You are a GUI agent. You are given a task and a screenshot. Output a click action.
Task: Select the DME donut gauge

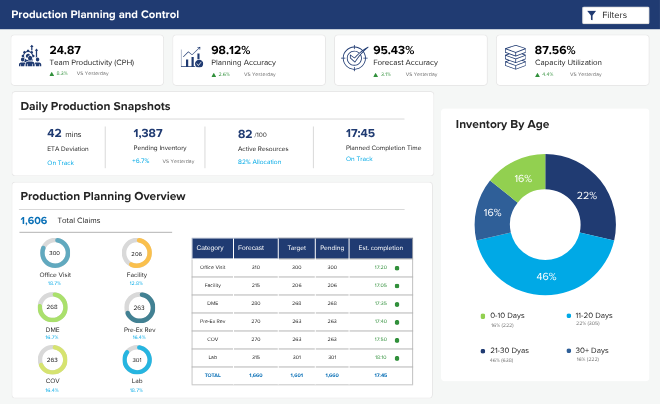click(x=53, y=307)
